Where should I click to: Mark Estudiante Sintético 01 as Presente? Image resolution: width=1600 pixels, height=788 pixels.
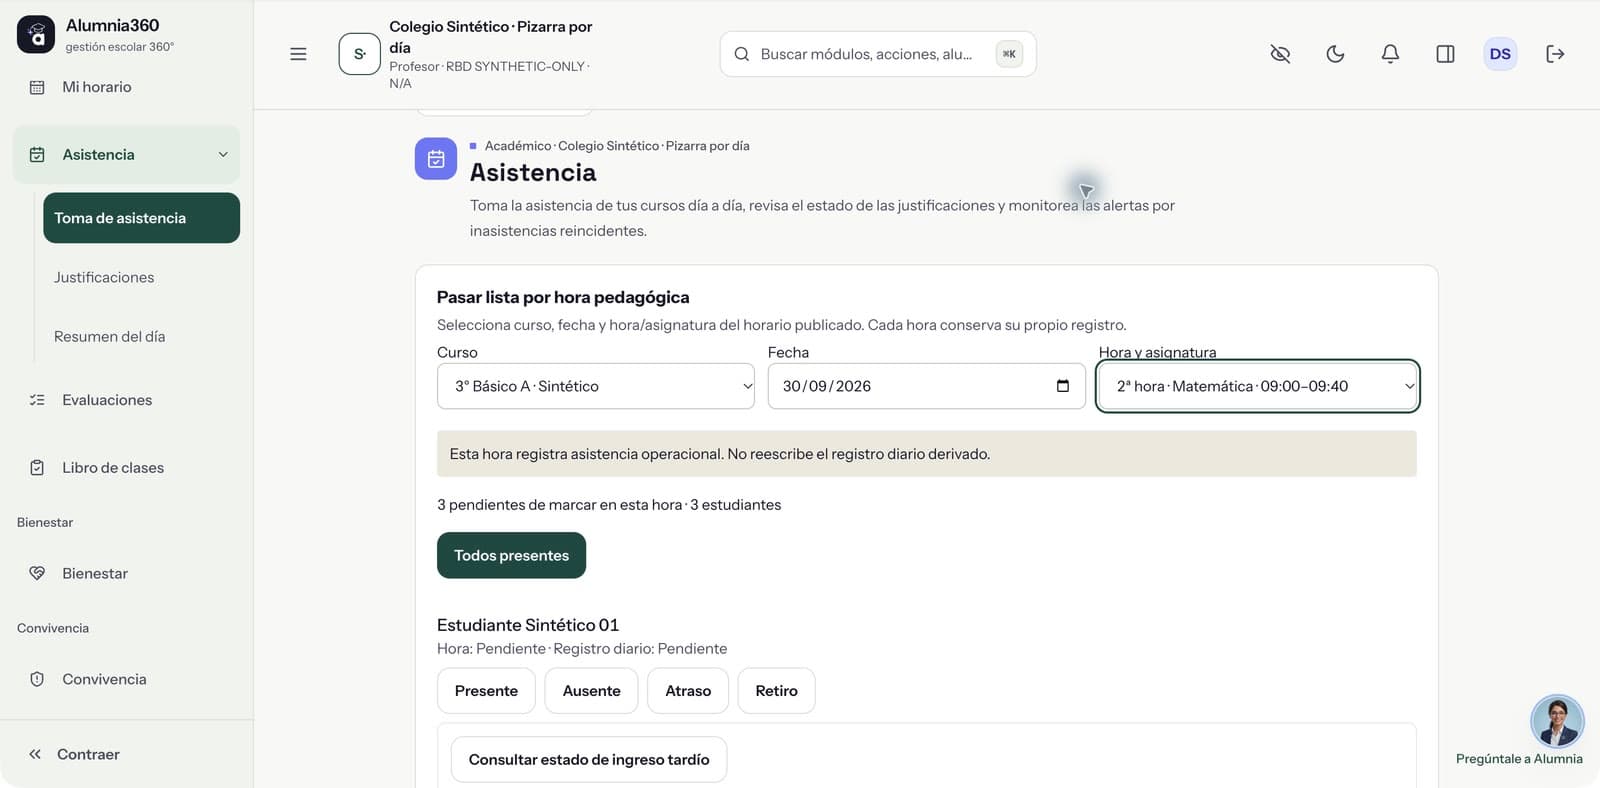pyautogui.click(x=486, y=691)
